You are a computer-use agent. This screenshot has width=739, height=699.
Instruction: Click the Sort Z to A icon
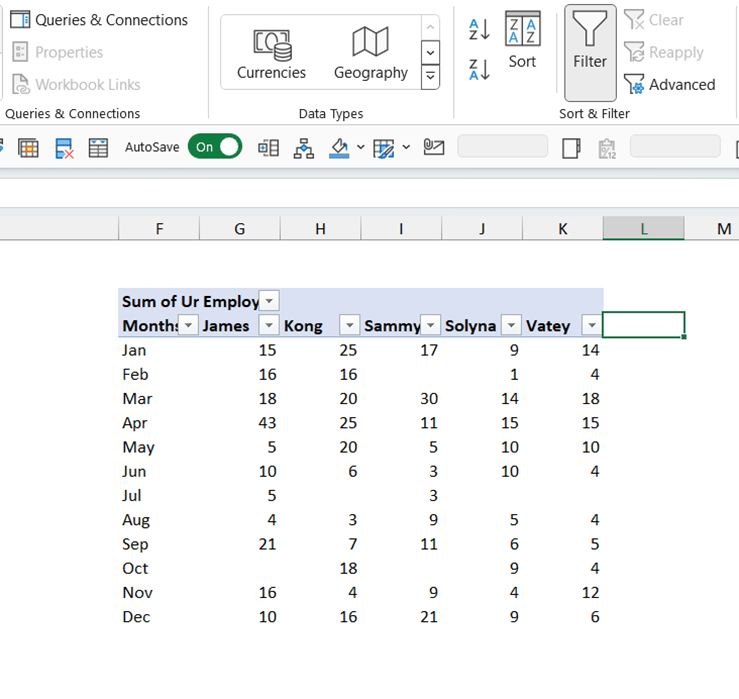coord(479,69)
